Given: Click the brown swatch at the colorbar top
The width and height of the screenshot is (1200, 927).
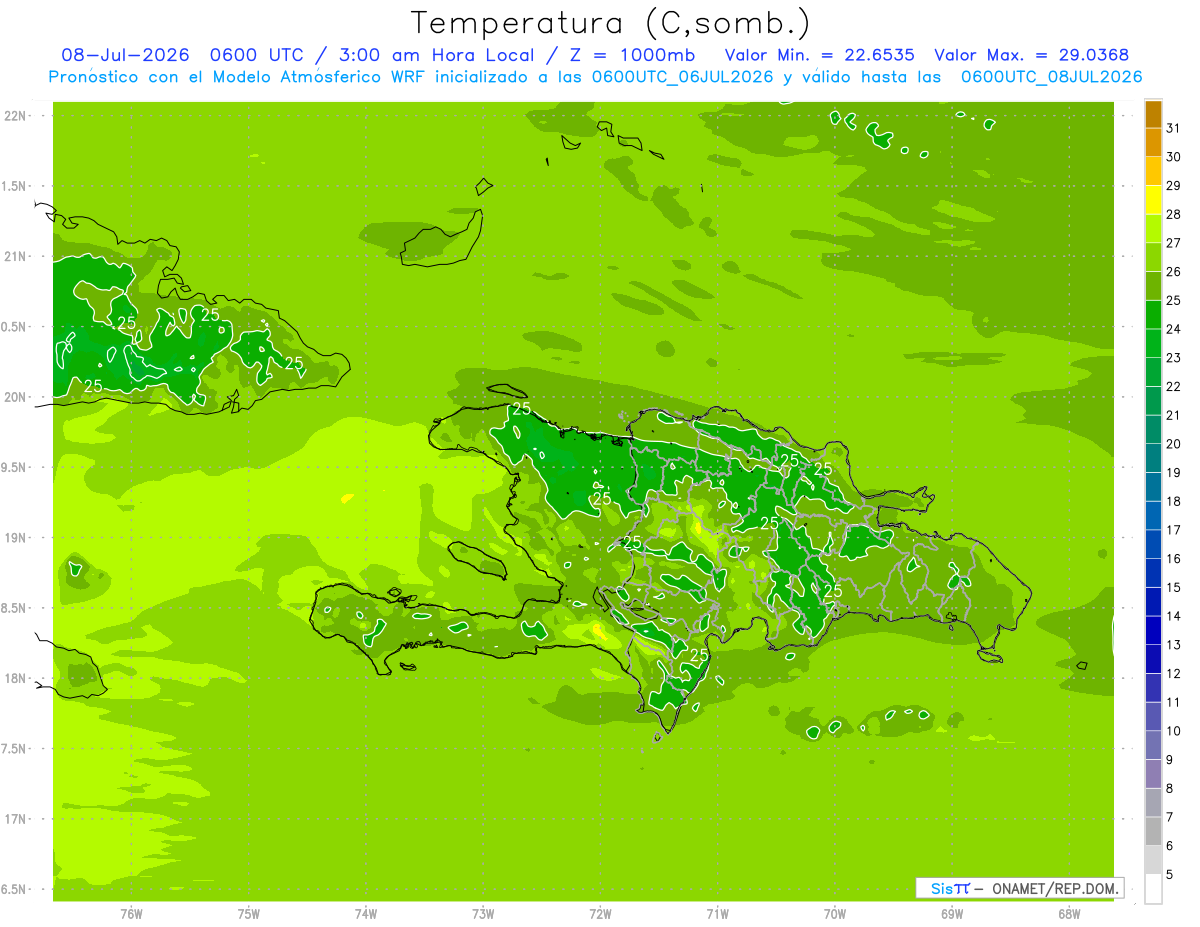Looking at the screenshot, I should pos(1153,114).
